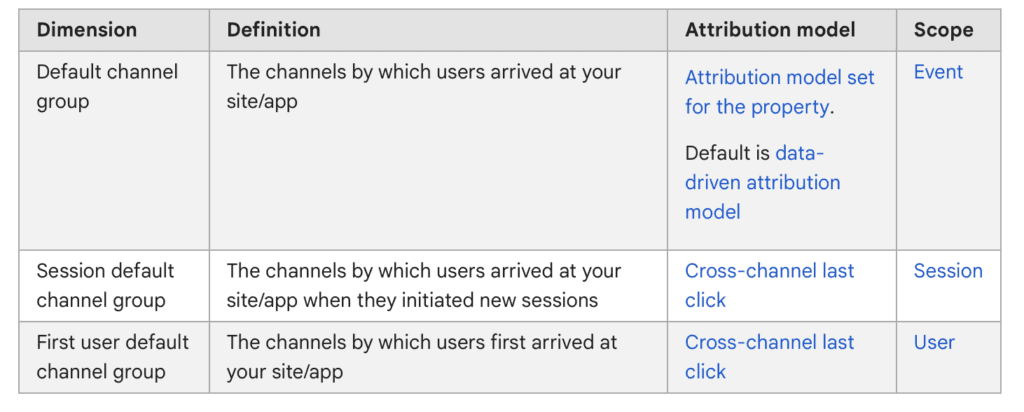Viewport: 1024px width, 412px height.
Task: Click the Session scope link
Action: tap(948, 271)
